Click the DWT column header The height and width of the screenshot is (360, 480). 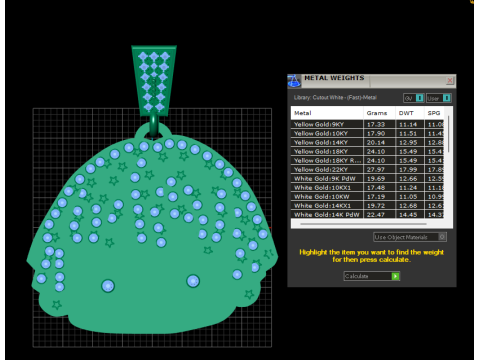pos(410,113)
